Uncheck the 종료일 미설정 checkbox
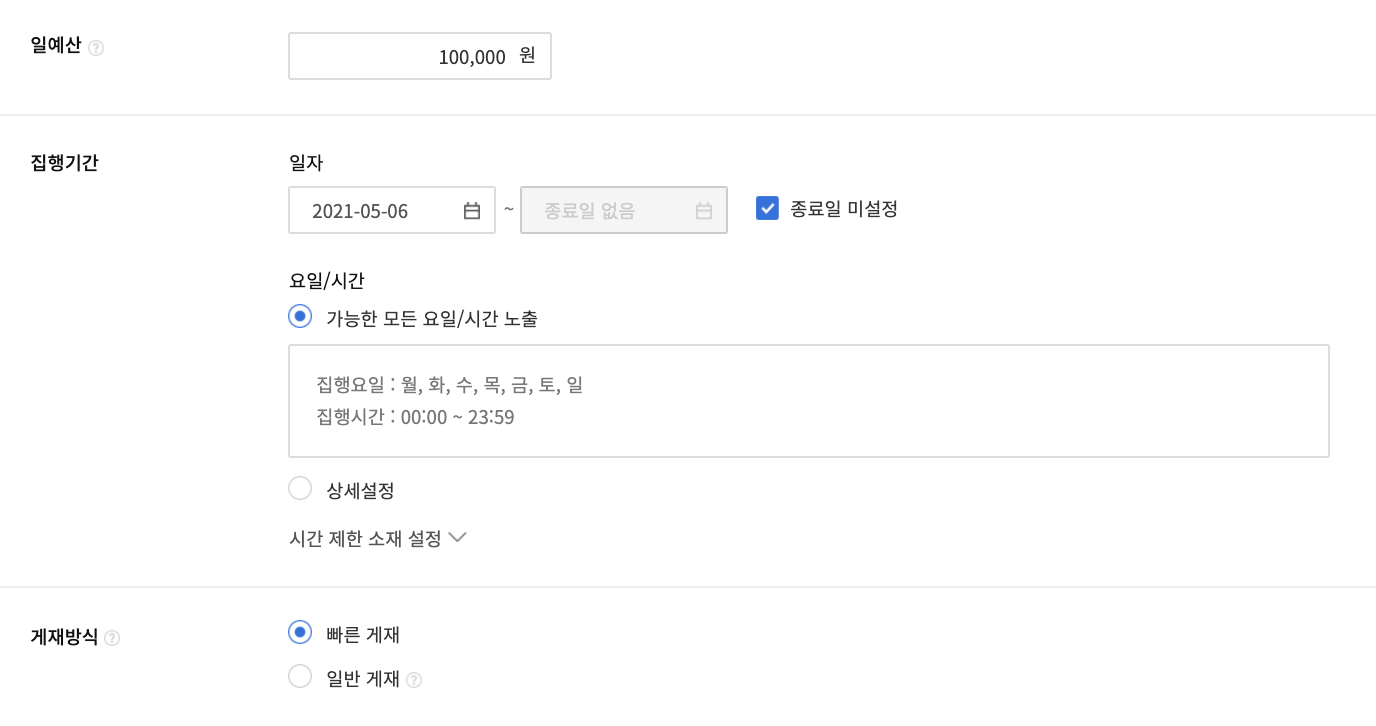This screenshot has width=1376, height=726. 767,208
